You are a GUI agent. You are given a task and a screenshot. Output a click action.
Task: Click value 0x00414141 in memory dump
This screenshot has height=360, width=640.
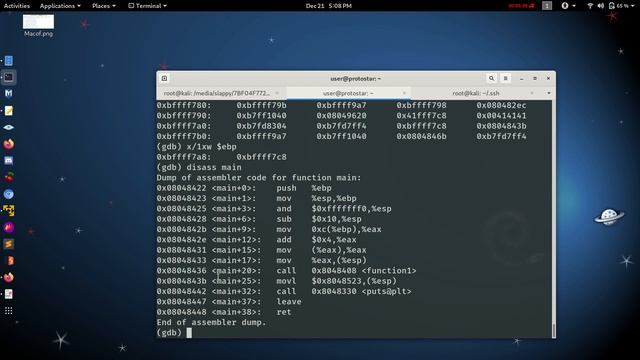[x=501, y=116]
